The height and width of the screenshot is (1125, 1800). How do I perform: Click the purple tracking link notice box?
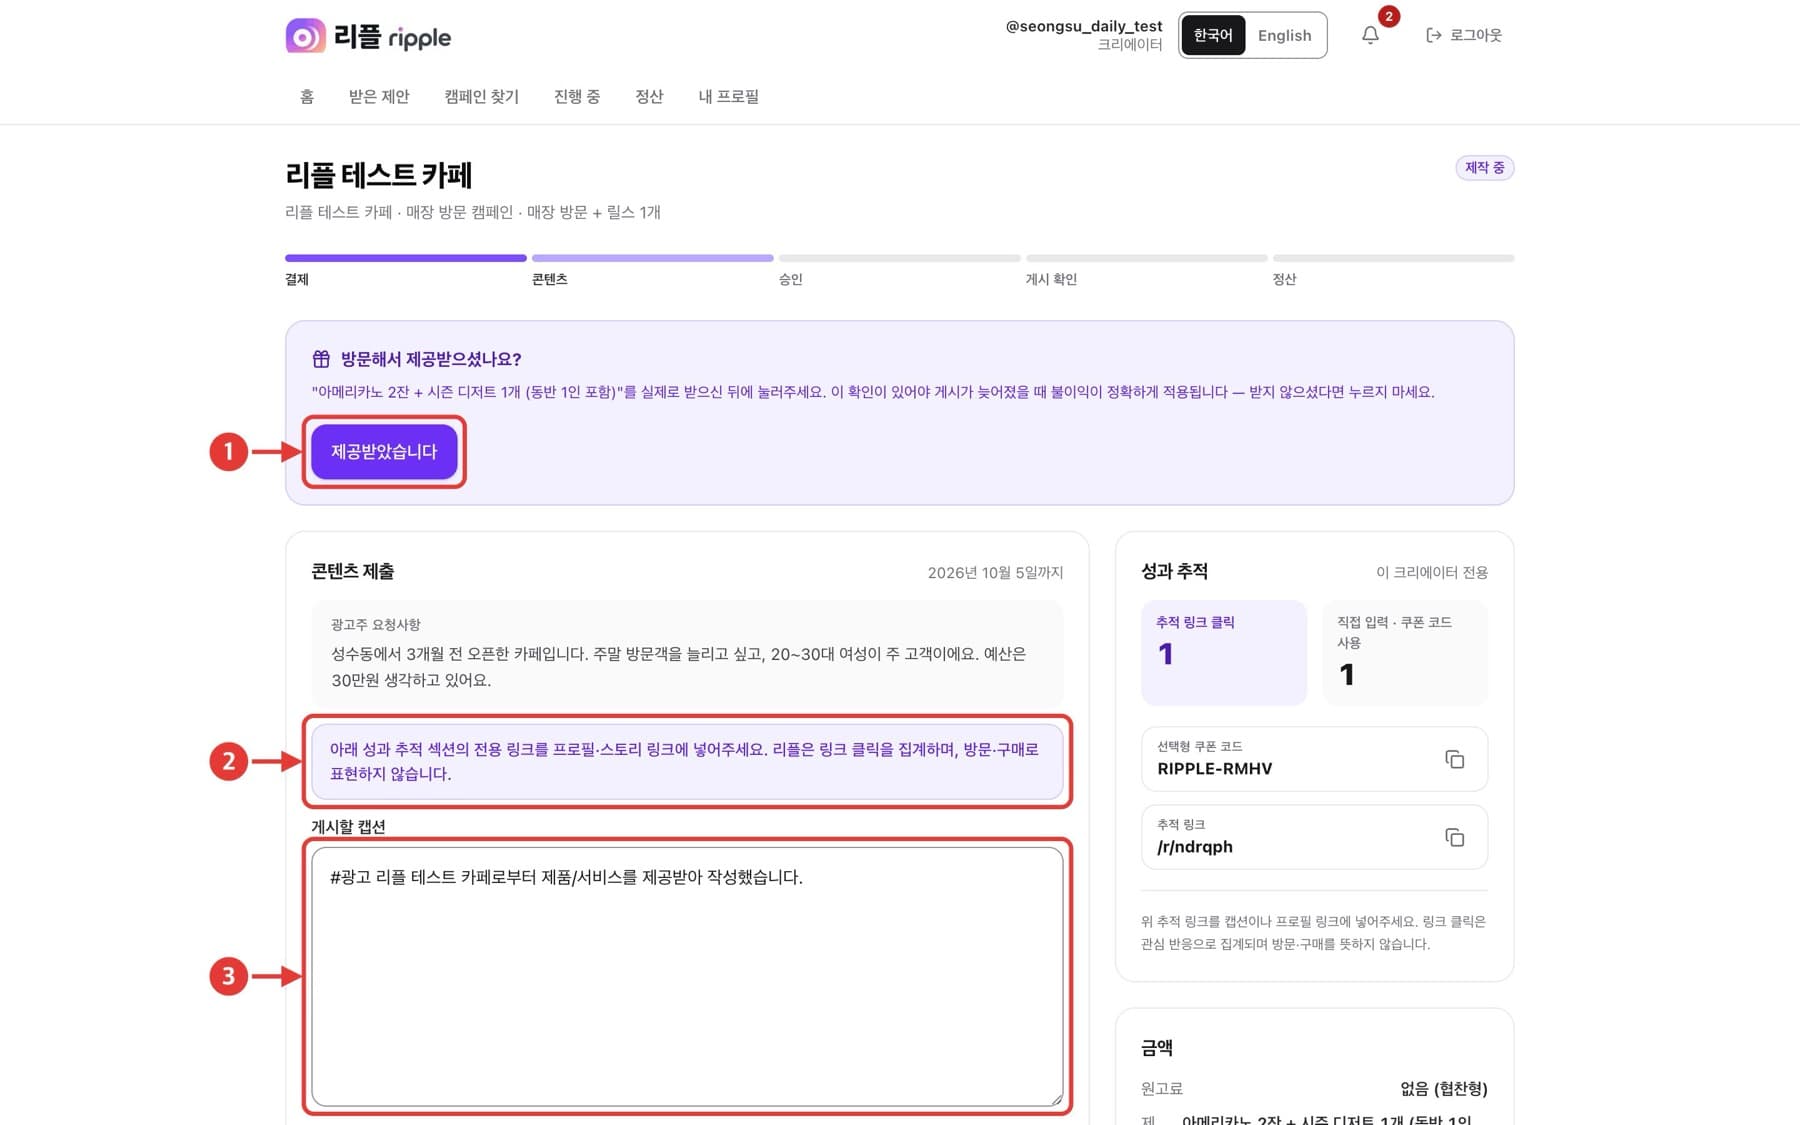(687, 761)
